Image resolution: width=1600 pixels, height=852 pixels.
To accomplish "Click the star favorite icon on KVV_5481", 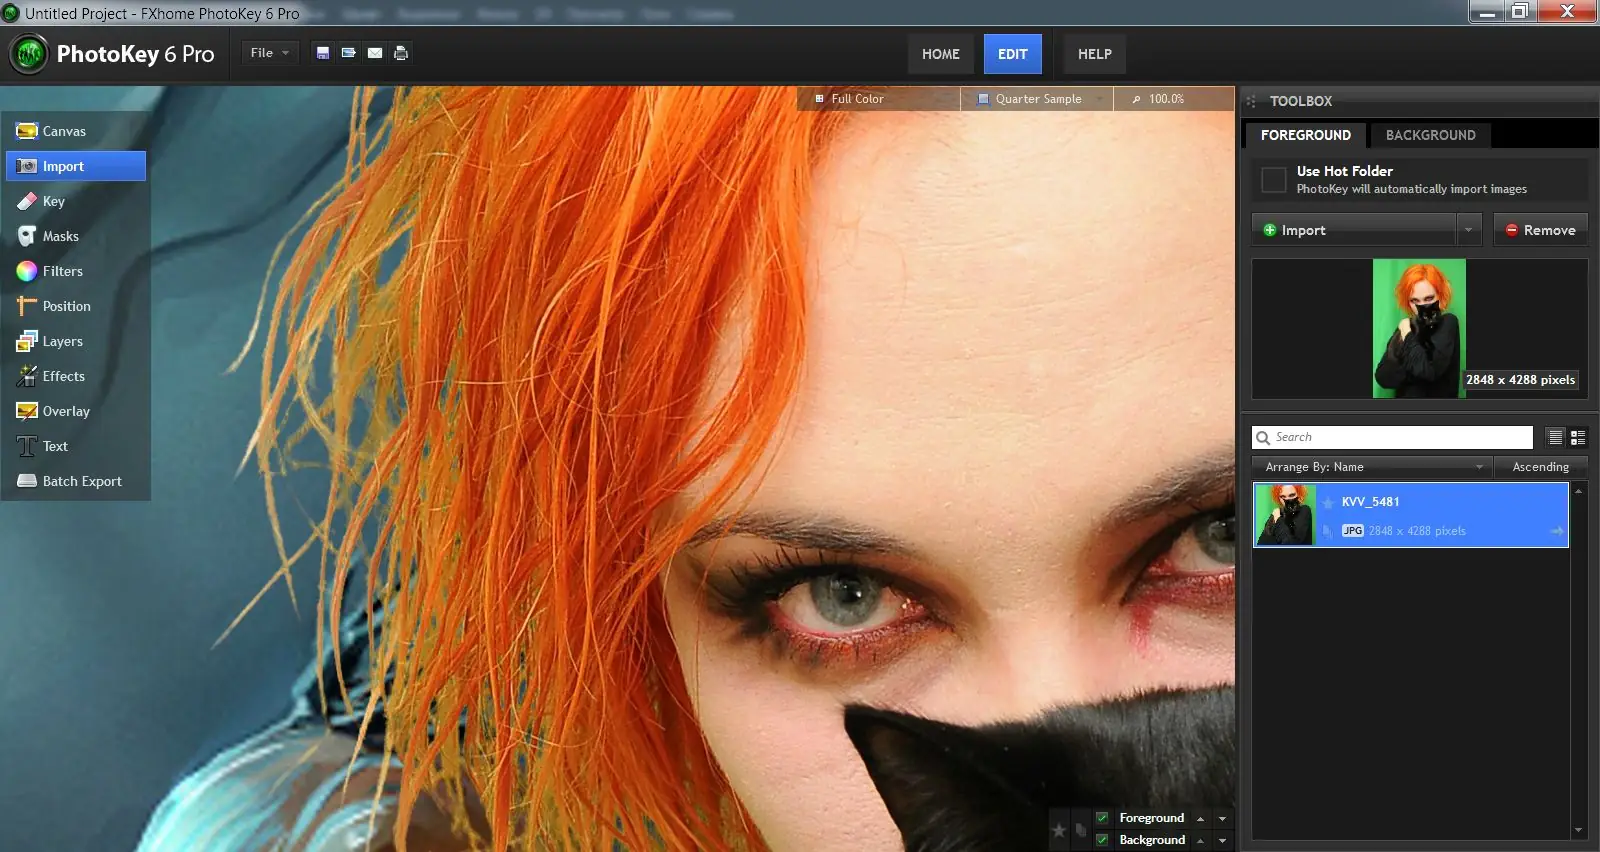I will pos(1328,502).
